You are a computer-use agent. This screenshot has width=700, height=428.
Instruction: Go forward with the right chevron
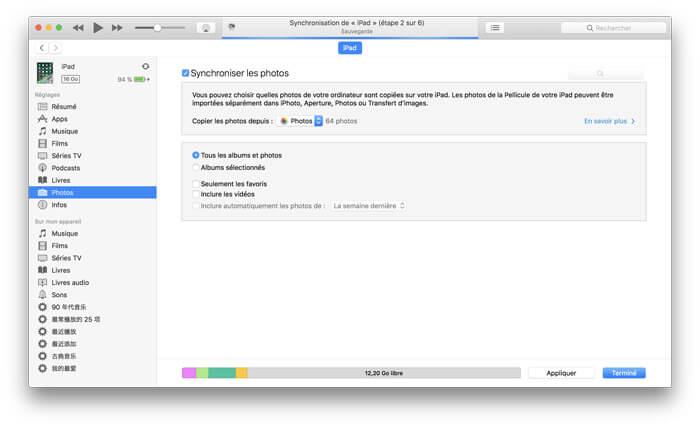(55, 48)
